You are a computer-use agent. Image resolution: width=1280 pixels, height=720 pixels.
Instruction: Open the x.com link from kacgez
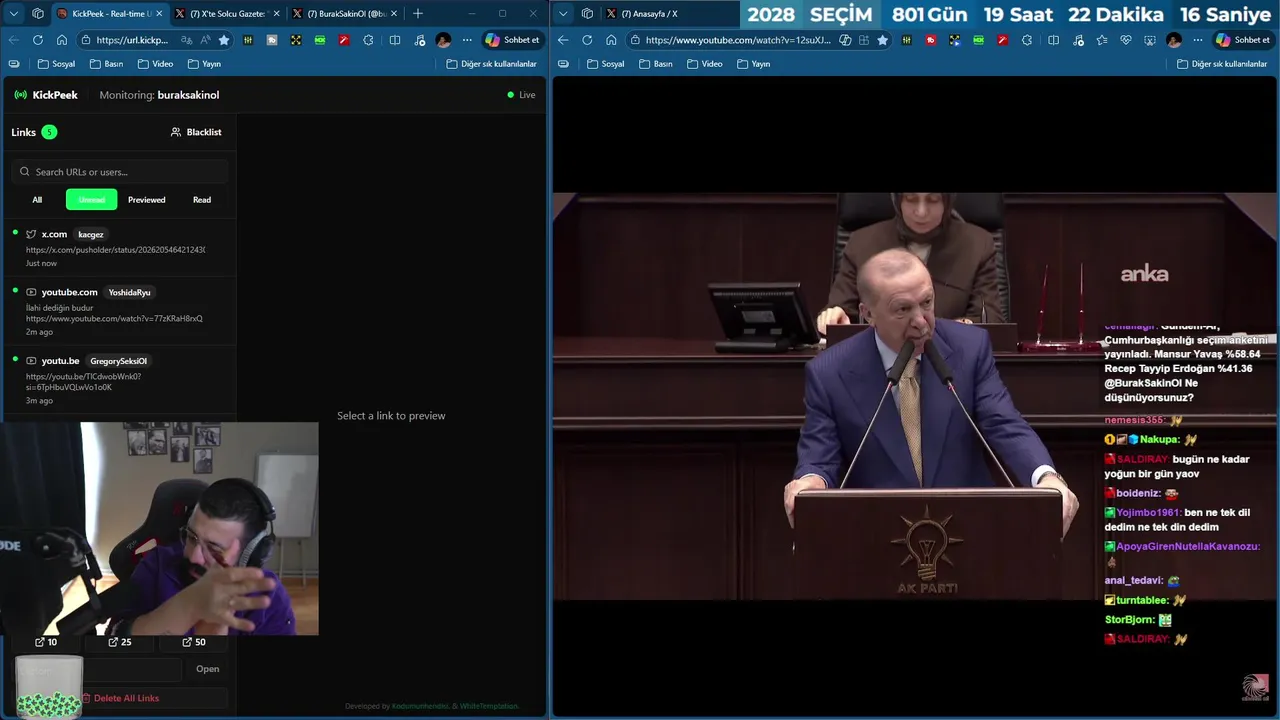pos(118,248)
